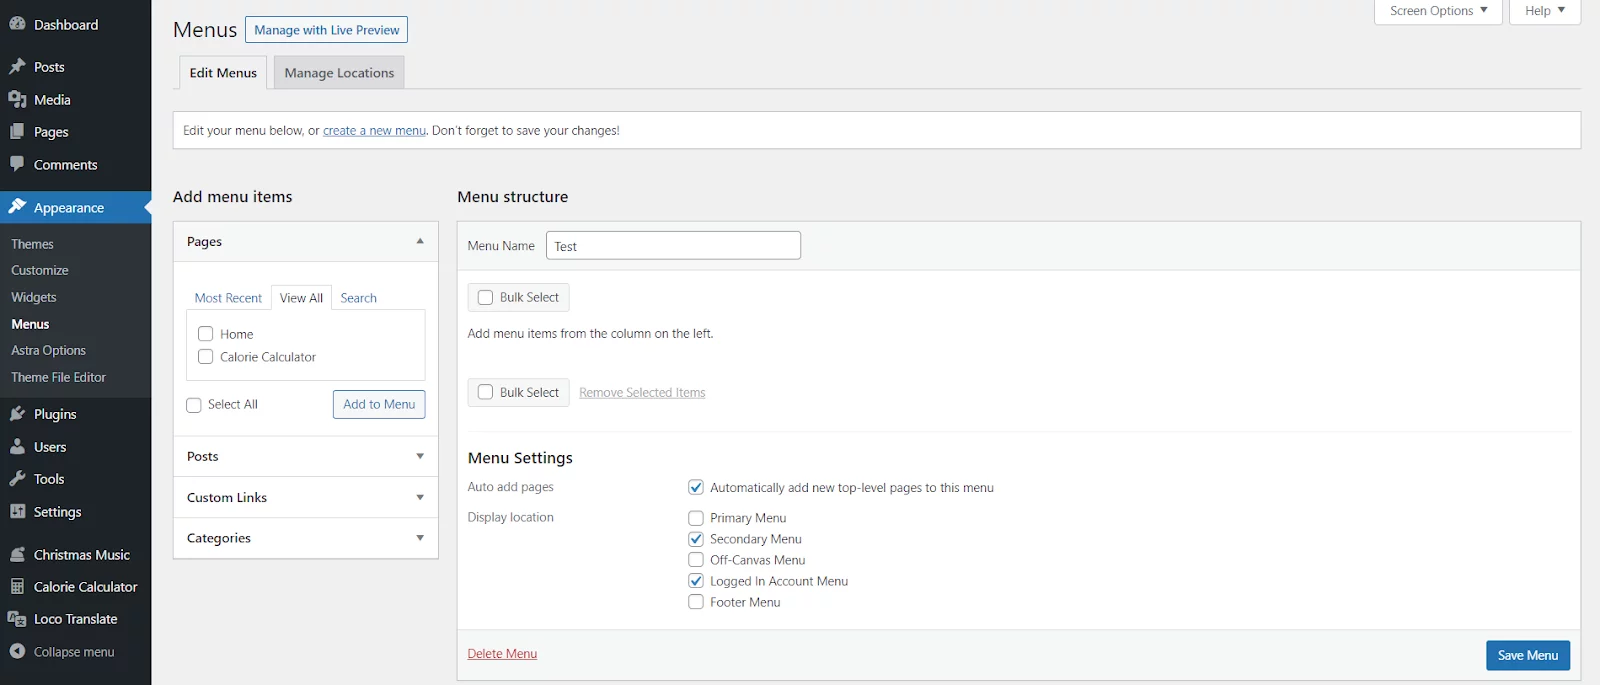
Task: Open the Screen Options dropdown
Action: pyautogui.click(x=1438, y=11)
